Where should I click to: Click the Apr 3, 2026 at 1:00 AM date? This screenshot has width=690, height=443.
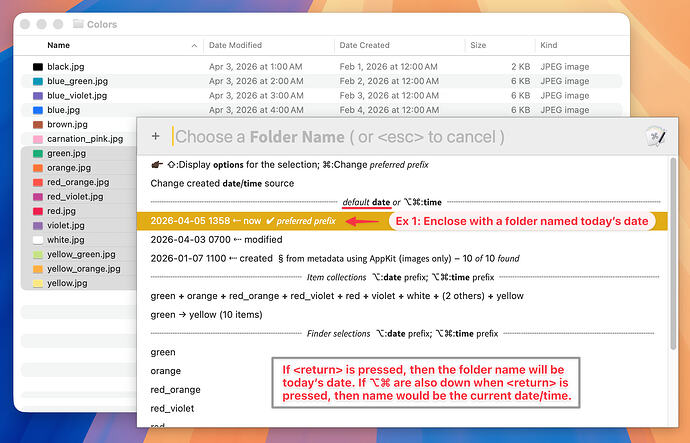click(x=256, y=67)
